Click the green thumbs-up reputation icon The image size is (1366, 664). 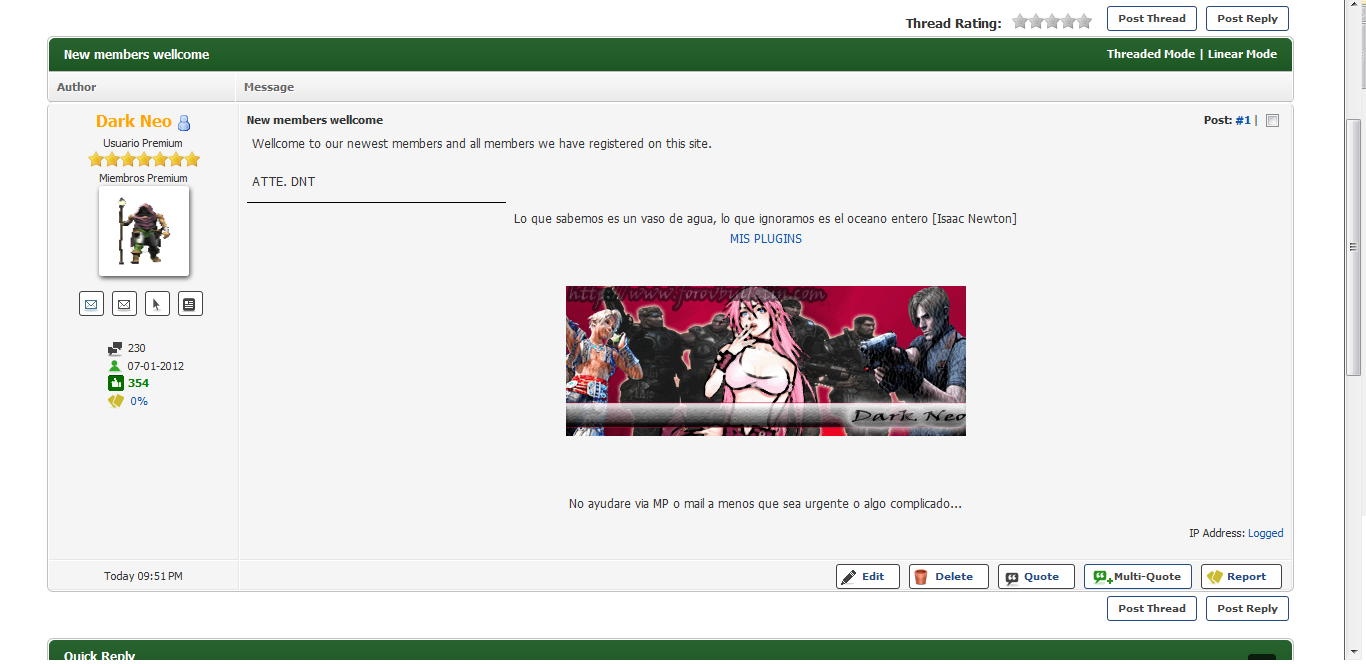pos(115,383)
